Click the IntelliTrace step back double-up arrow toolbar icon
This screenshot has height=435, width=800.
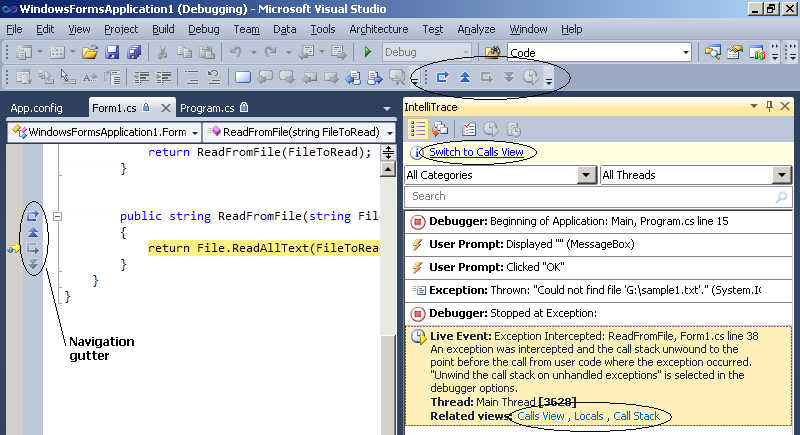pos(464,78)
